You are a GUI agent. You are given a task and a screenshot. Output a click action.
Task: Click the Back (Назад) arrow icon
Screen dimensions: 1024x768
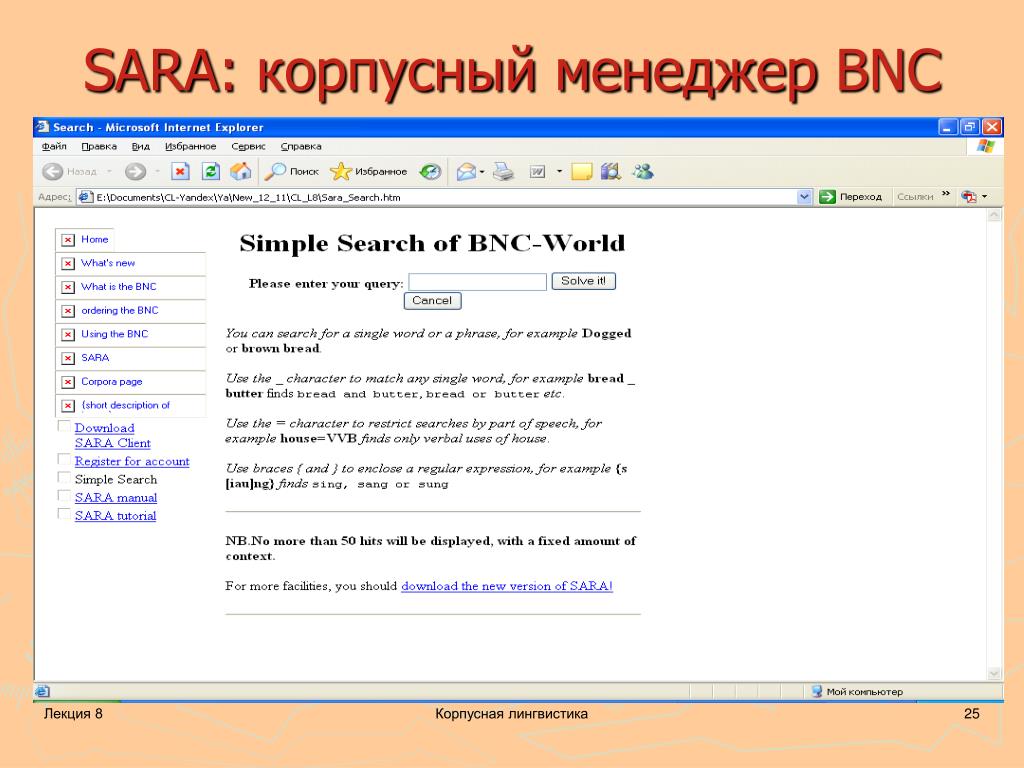(x=52, y=172)
